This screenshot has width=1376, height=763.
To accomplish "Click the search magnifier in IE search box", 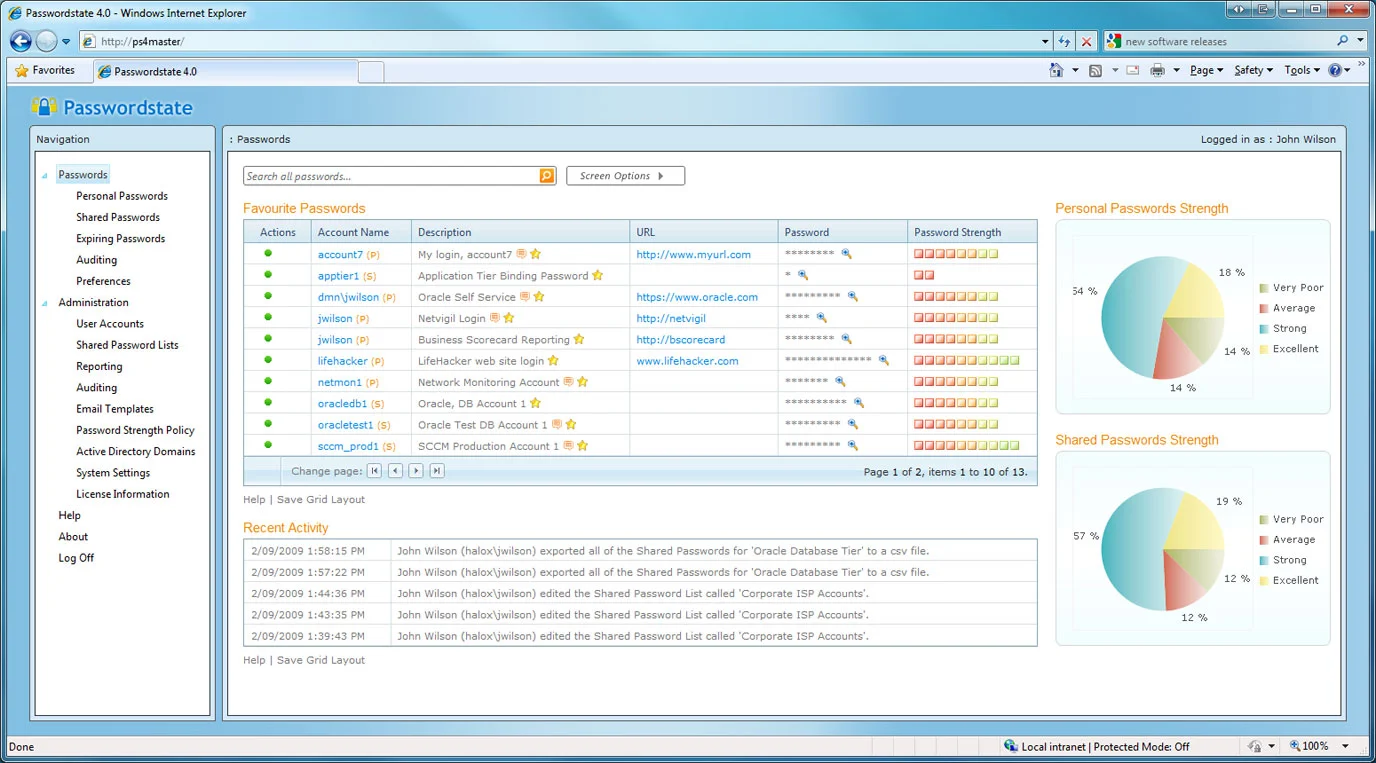I will pos(1343,41).
